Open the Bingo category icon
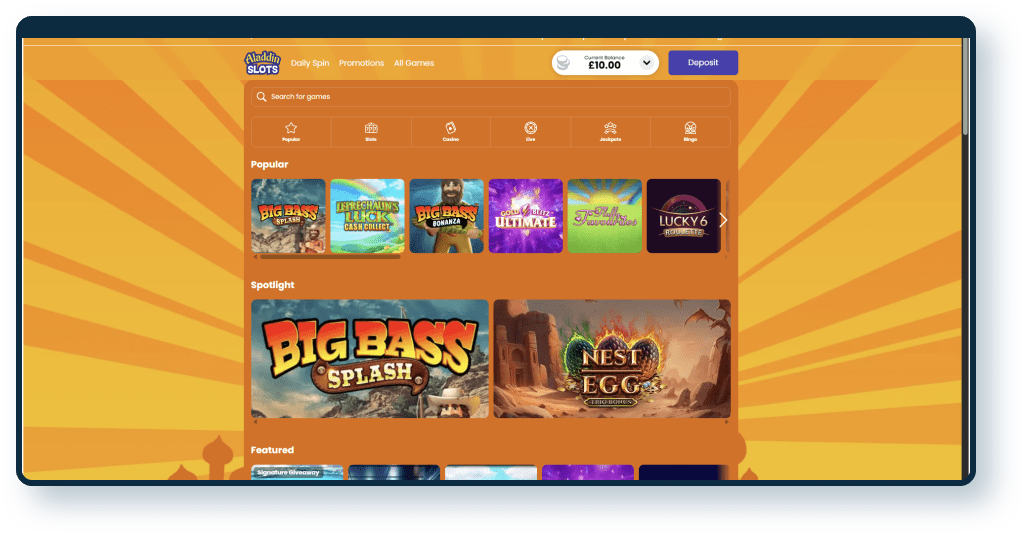The width and height of the screenshot is (1024, 534). (x=690, y=131)
